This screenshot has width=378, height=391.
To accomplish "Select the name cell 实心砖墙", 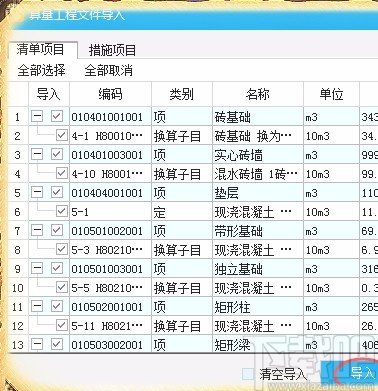I will [258, 155].
